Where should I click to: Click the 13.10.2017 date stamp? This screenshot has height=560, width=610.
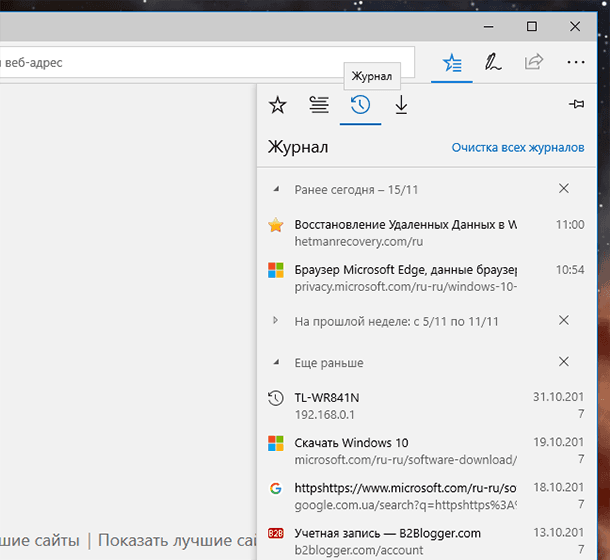pyautogui.click(x=559, y=540)
